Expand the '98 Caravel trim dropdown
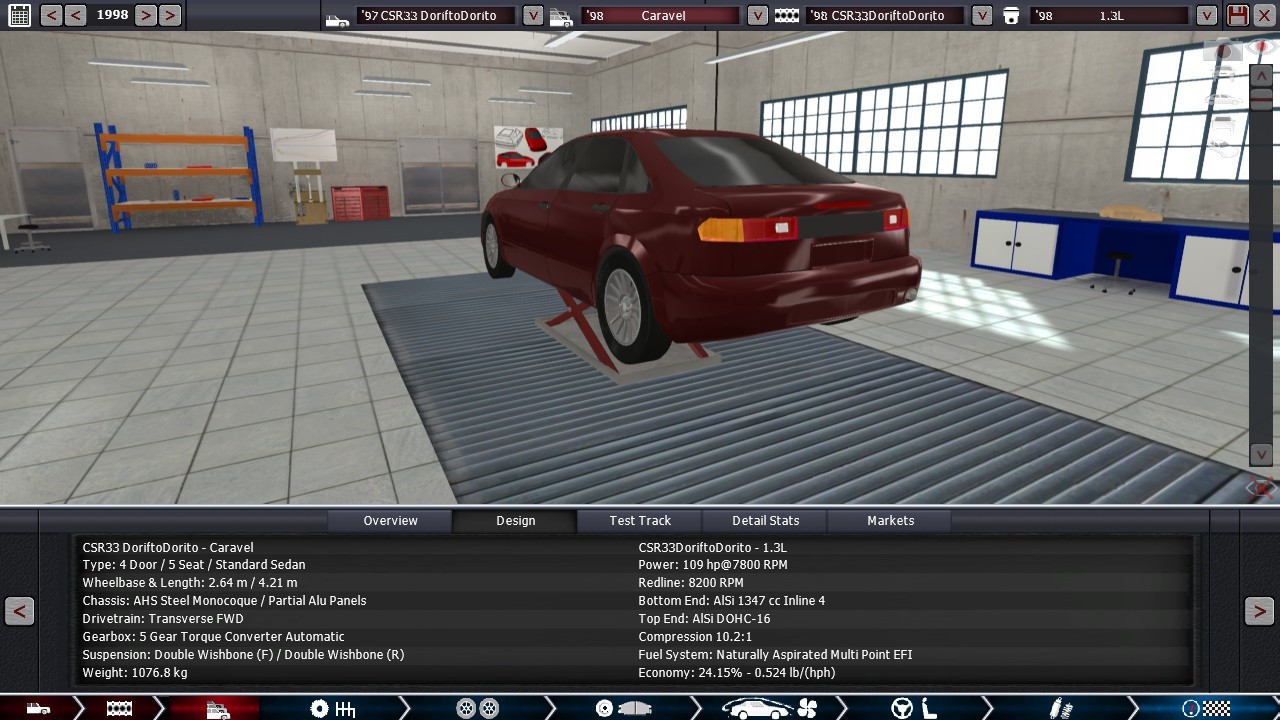The width and height of the screenshot is (1280, 720). (758, 15)
